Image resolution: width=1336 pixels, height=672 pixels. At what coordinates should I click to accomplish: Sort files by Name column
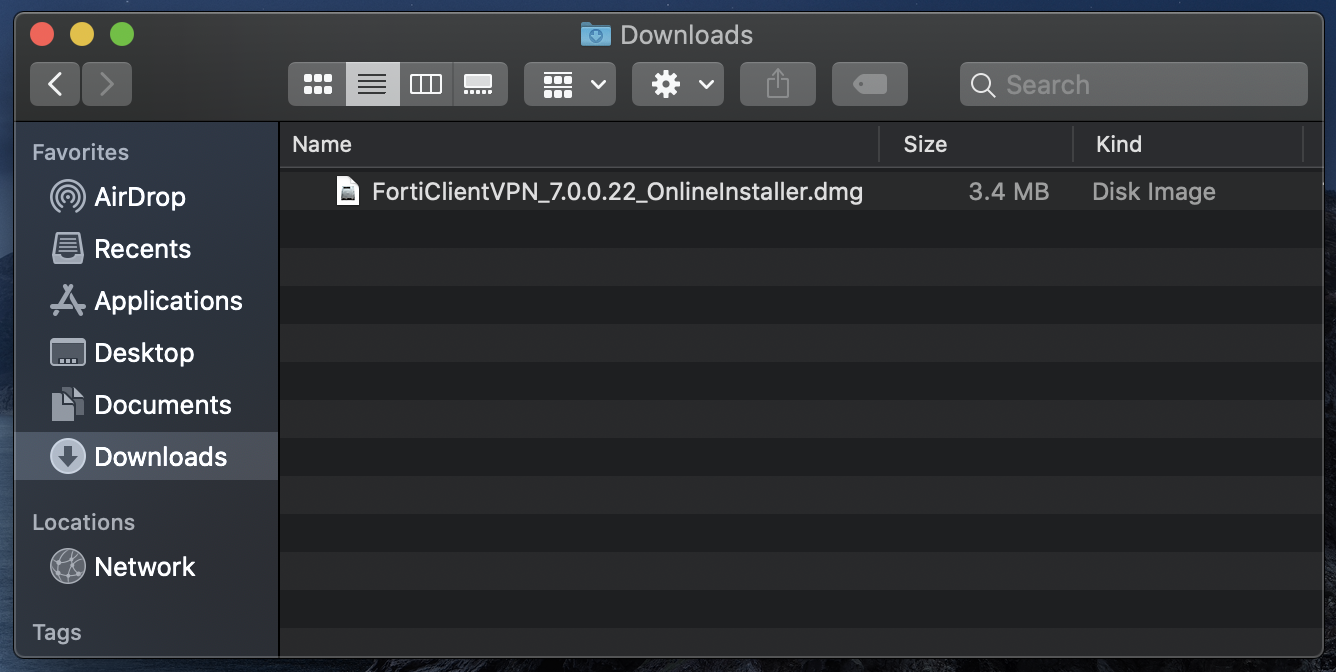pos(579,144)
